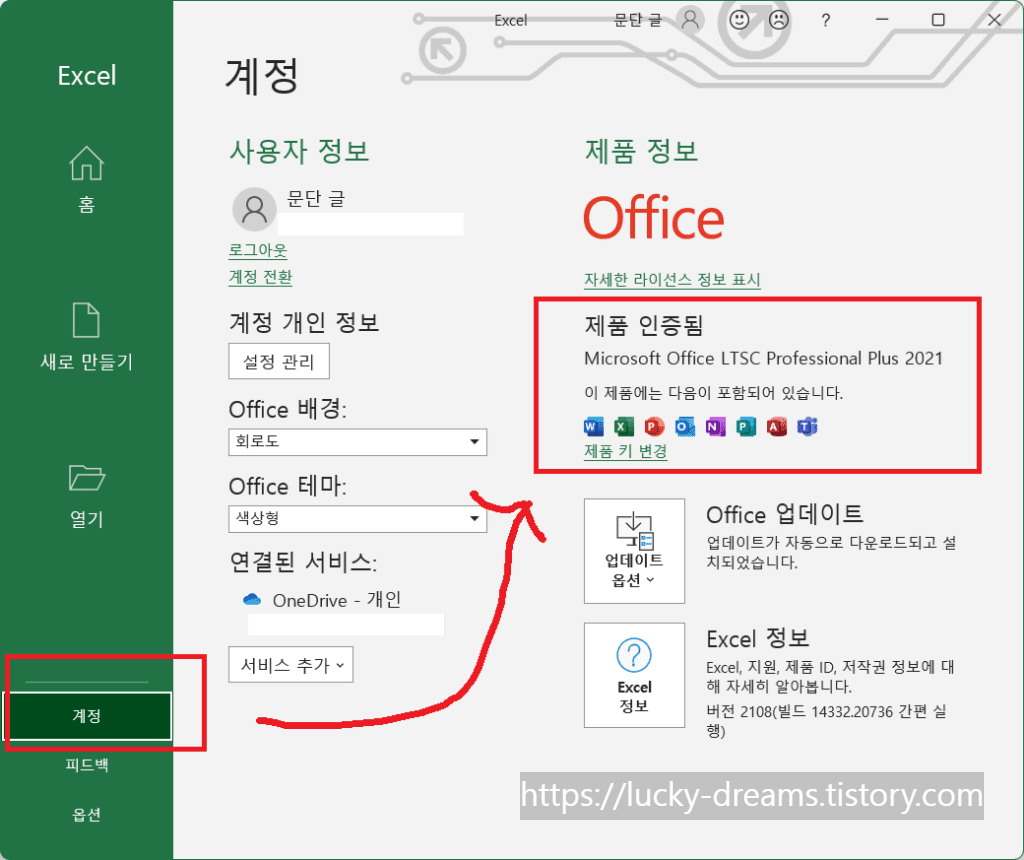Viewport: 1024px width, 860px height.
Task: Click the Office 업데이트 heading
Action: [x=784, y=515]
